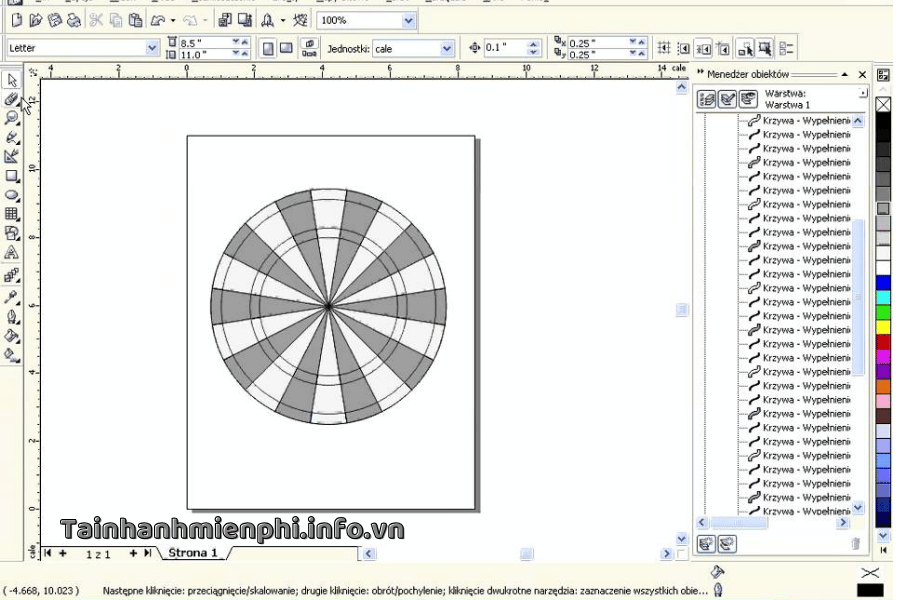Choose the Ellipse tool in toolbox
Image resolution: width=900 pixels, height=600 pixels.
[x=12, y=195]
